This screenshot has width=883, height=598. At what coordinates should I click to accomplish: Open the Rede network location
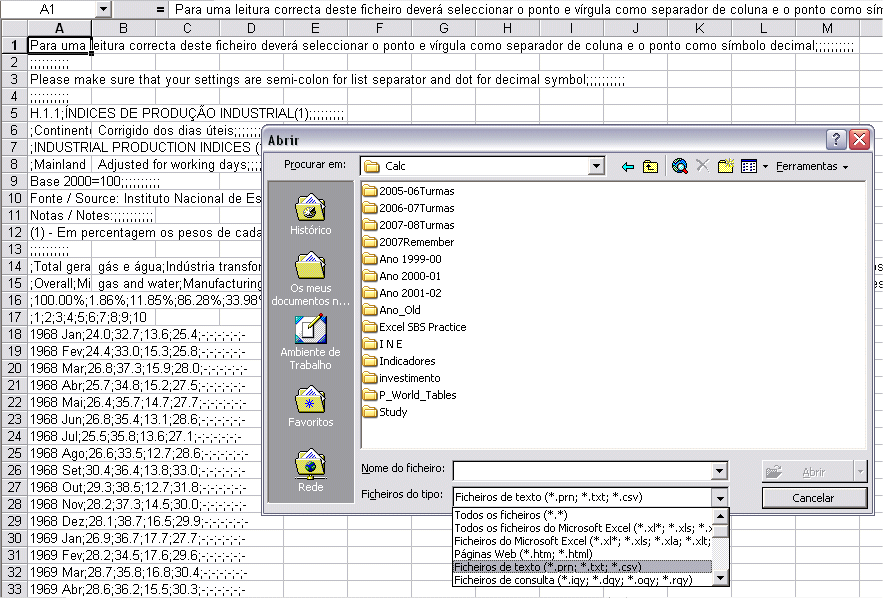pos(310,471)
